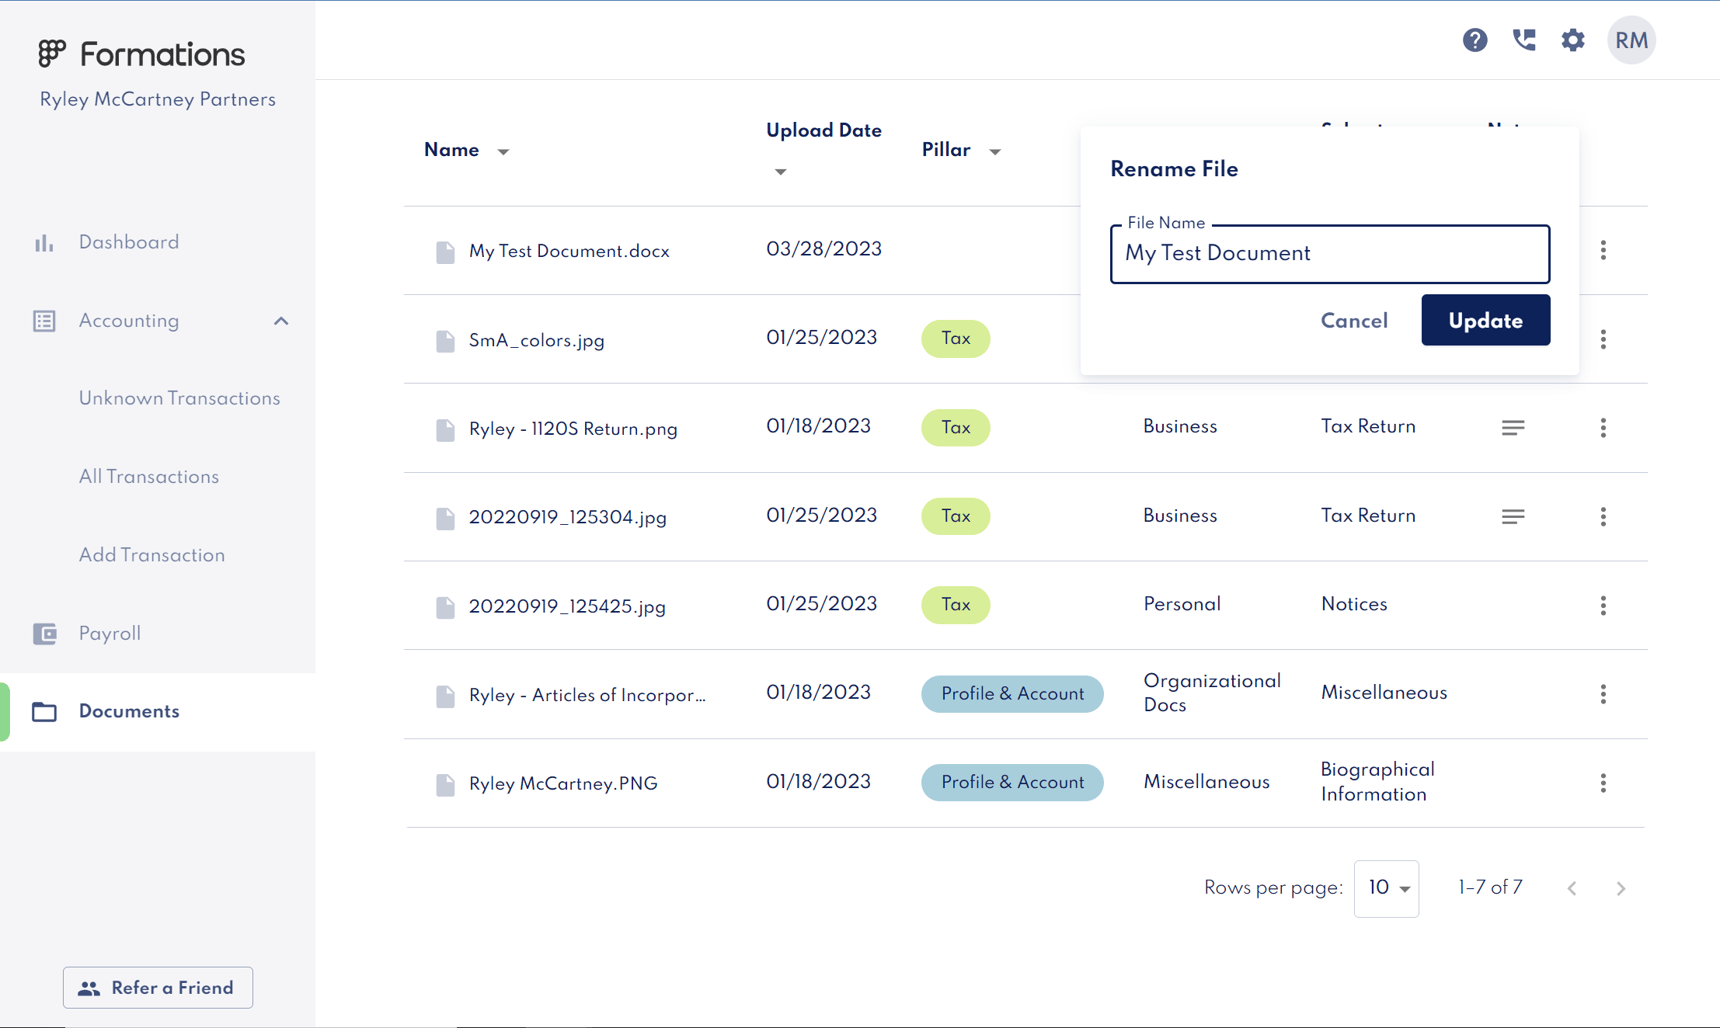Click the Refer a Friend button
This screenshot has height=1028, width=1720.
point(158,988)
